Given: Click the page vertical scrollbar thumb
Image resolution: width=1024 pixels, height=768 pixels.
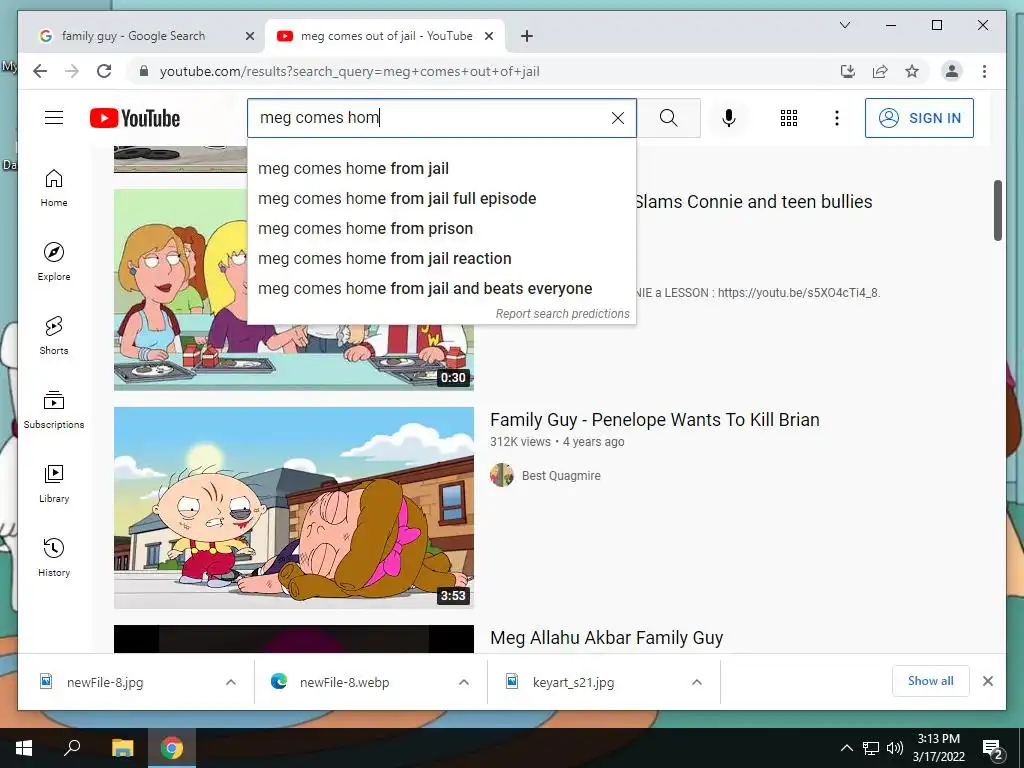Looking at the screenshot, I should 998,210.
